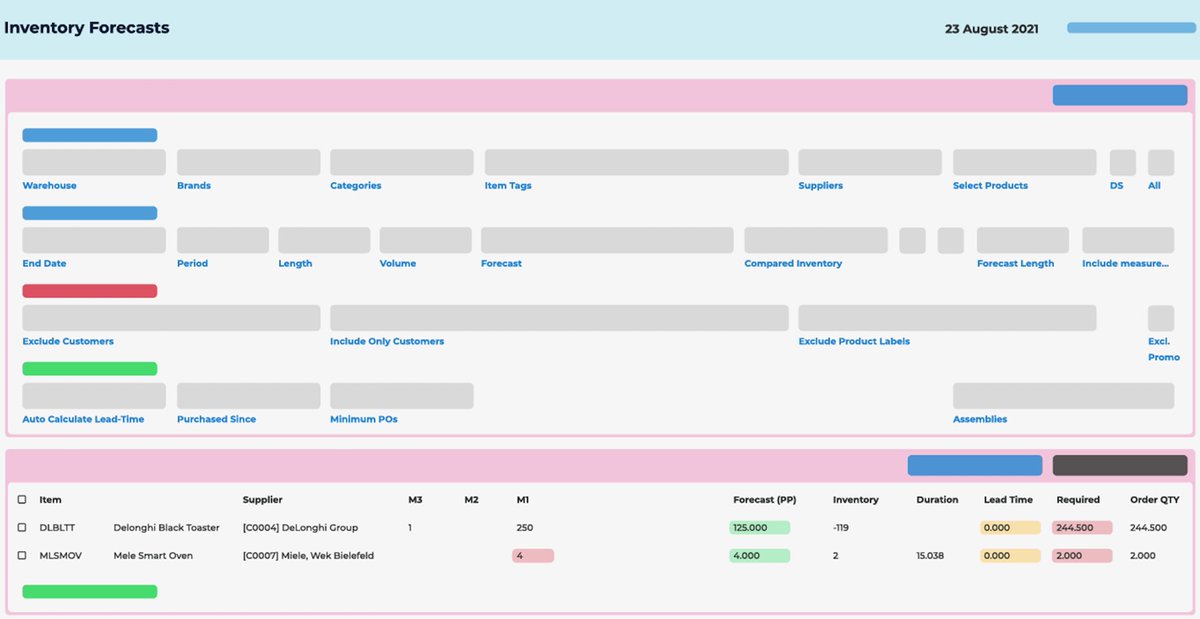Viewport: 1200px width, 619px height.
Task: Toggle the Excl. Promo box
Action: [x=1161, y=318]
